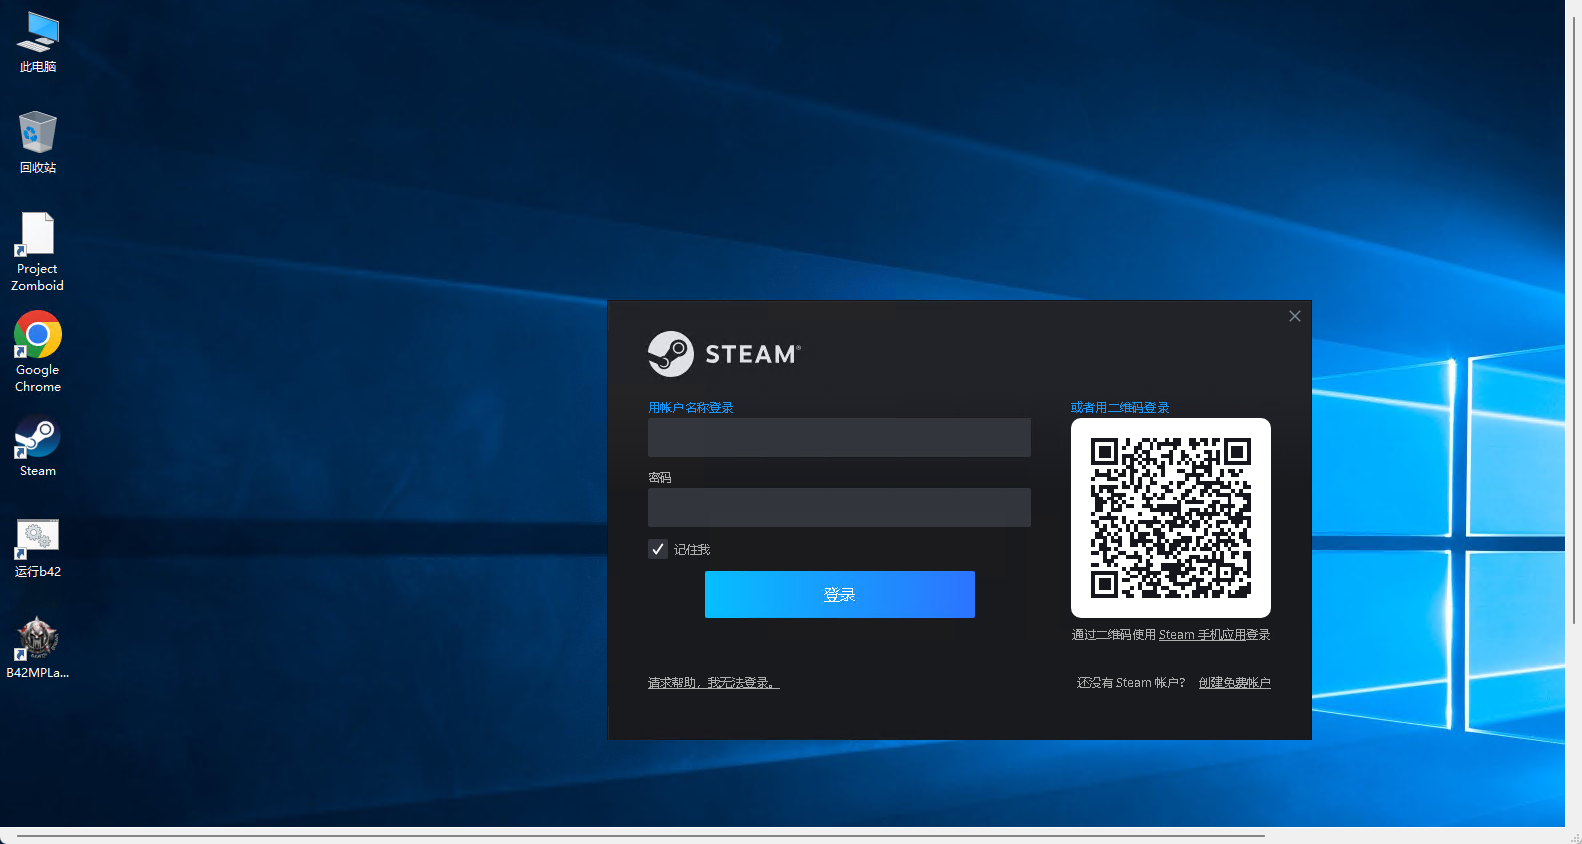Focus the account name input field
1582x844 pixels.
tap(839, 437)
